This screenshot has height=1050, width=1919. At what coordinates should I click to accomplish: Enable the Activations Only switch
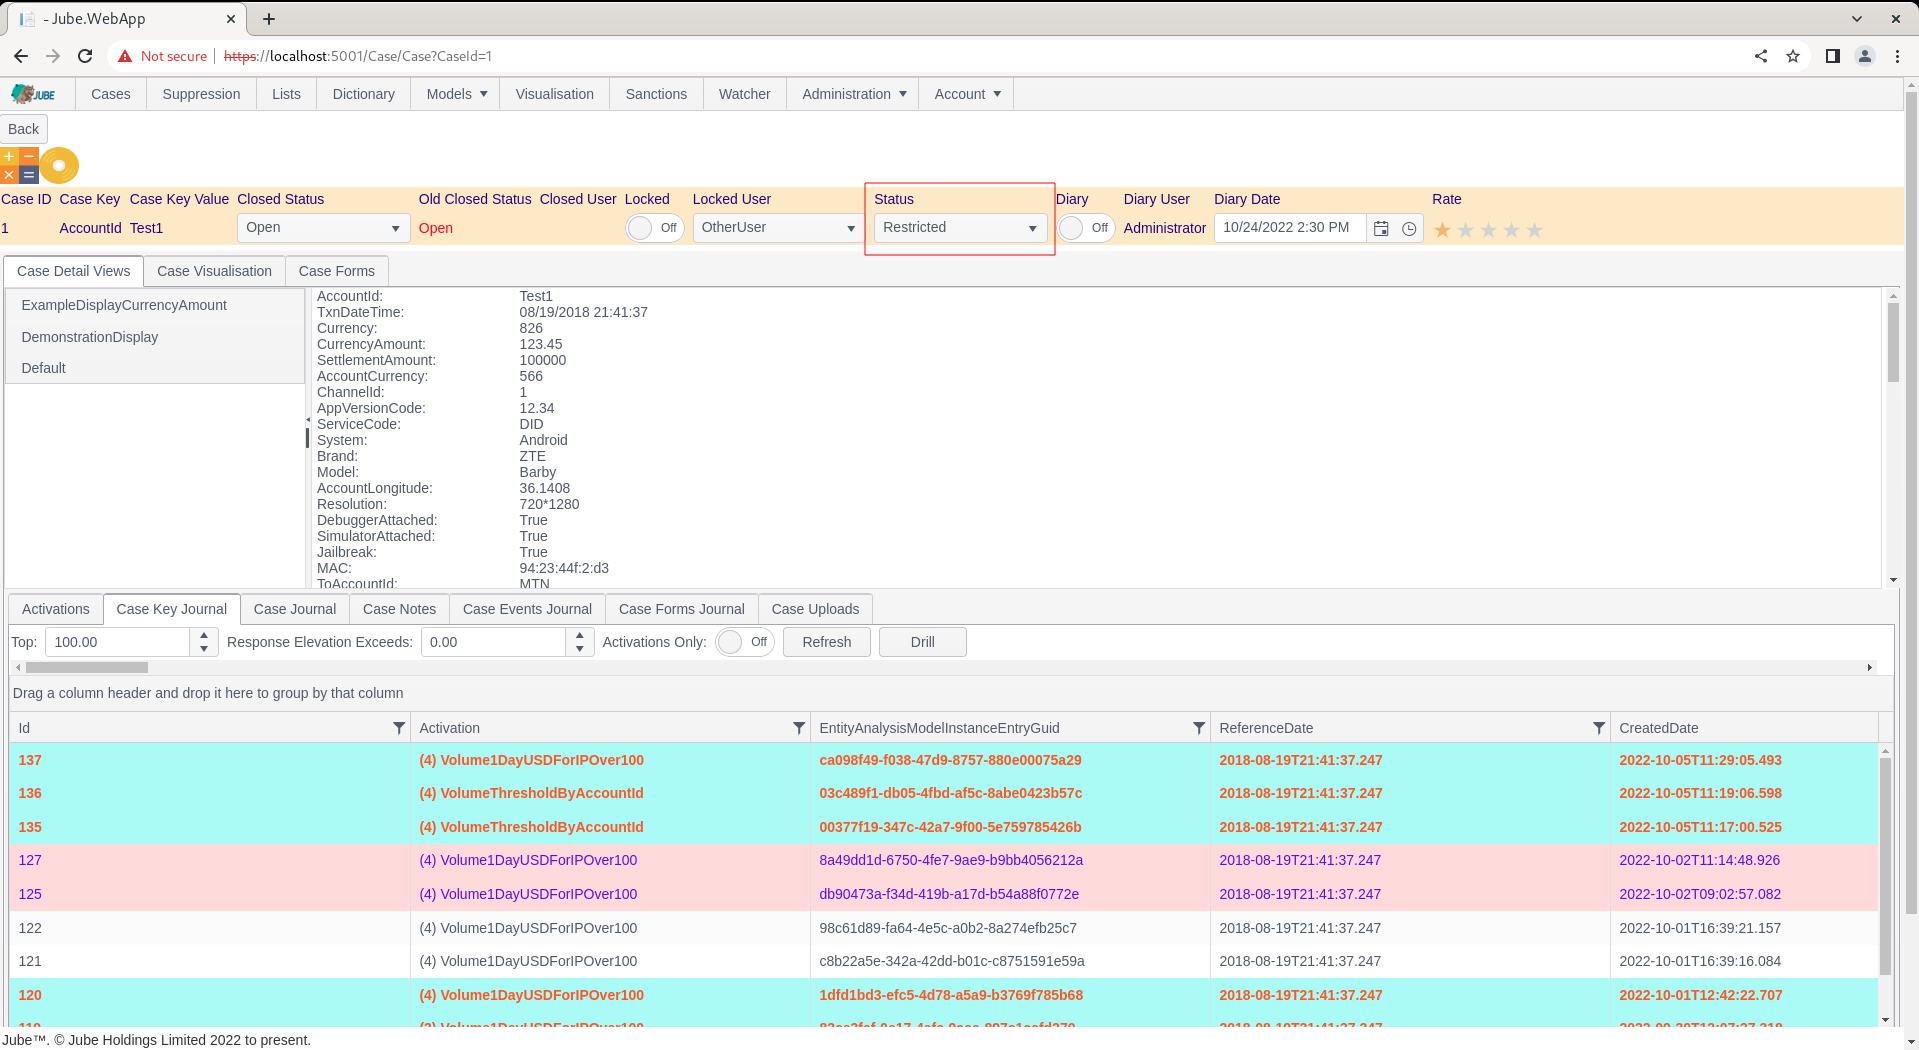tap(745, 642)
